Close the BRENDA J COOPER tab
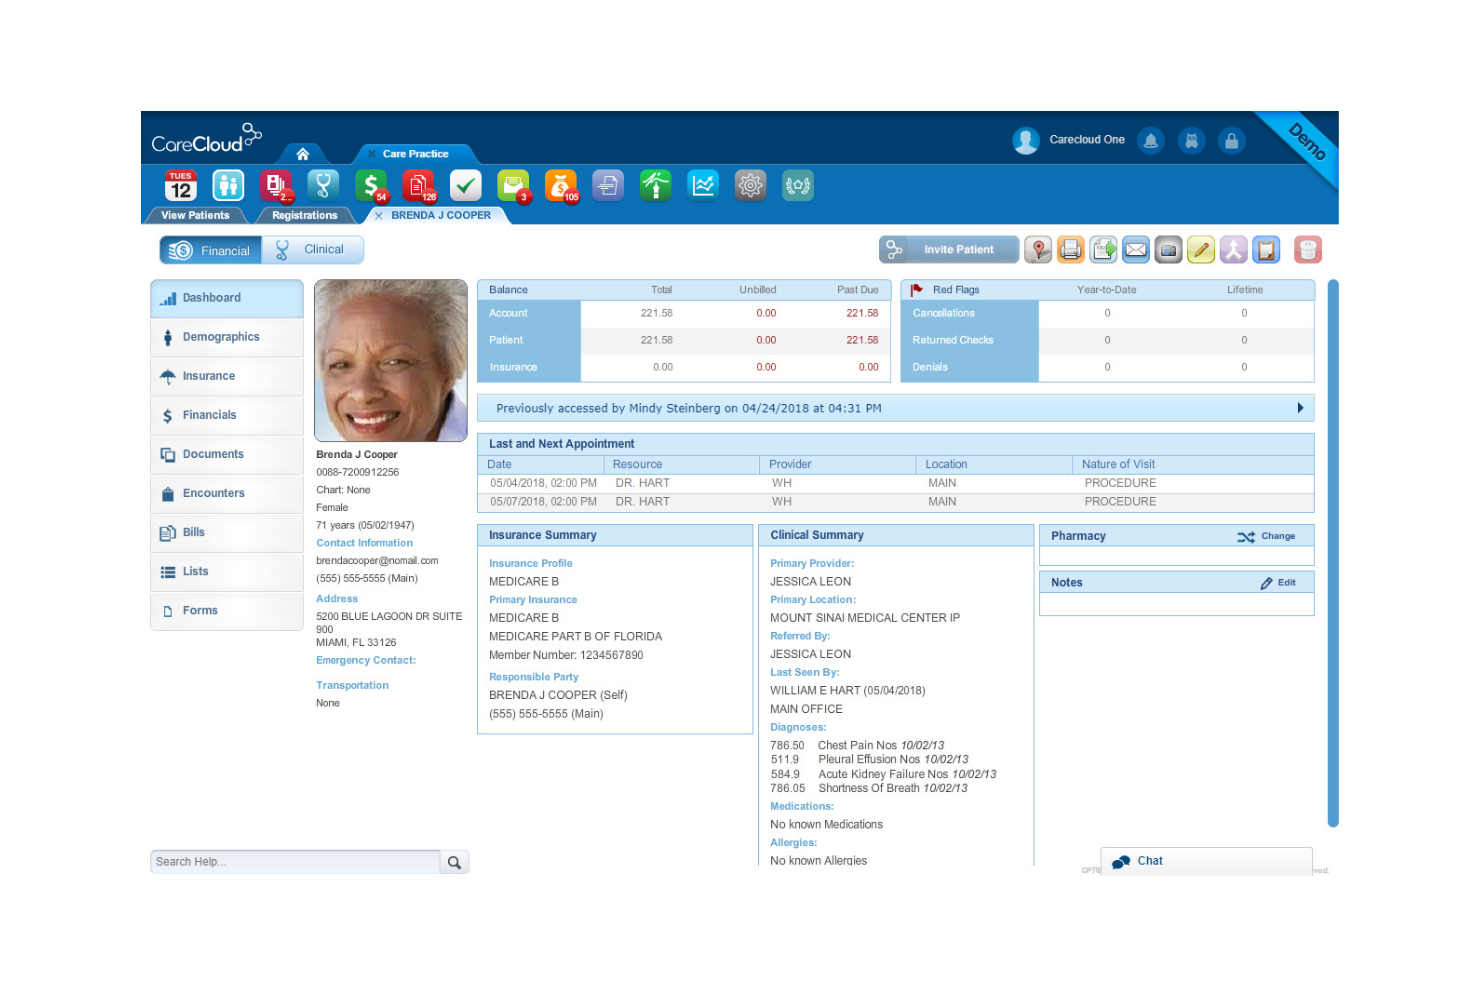This screenshot has width=1480, height=987. coord(379,215)
